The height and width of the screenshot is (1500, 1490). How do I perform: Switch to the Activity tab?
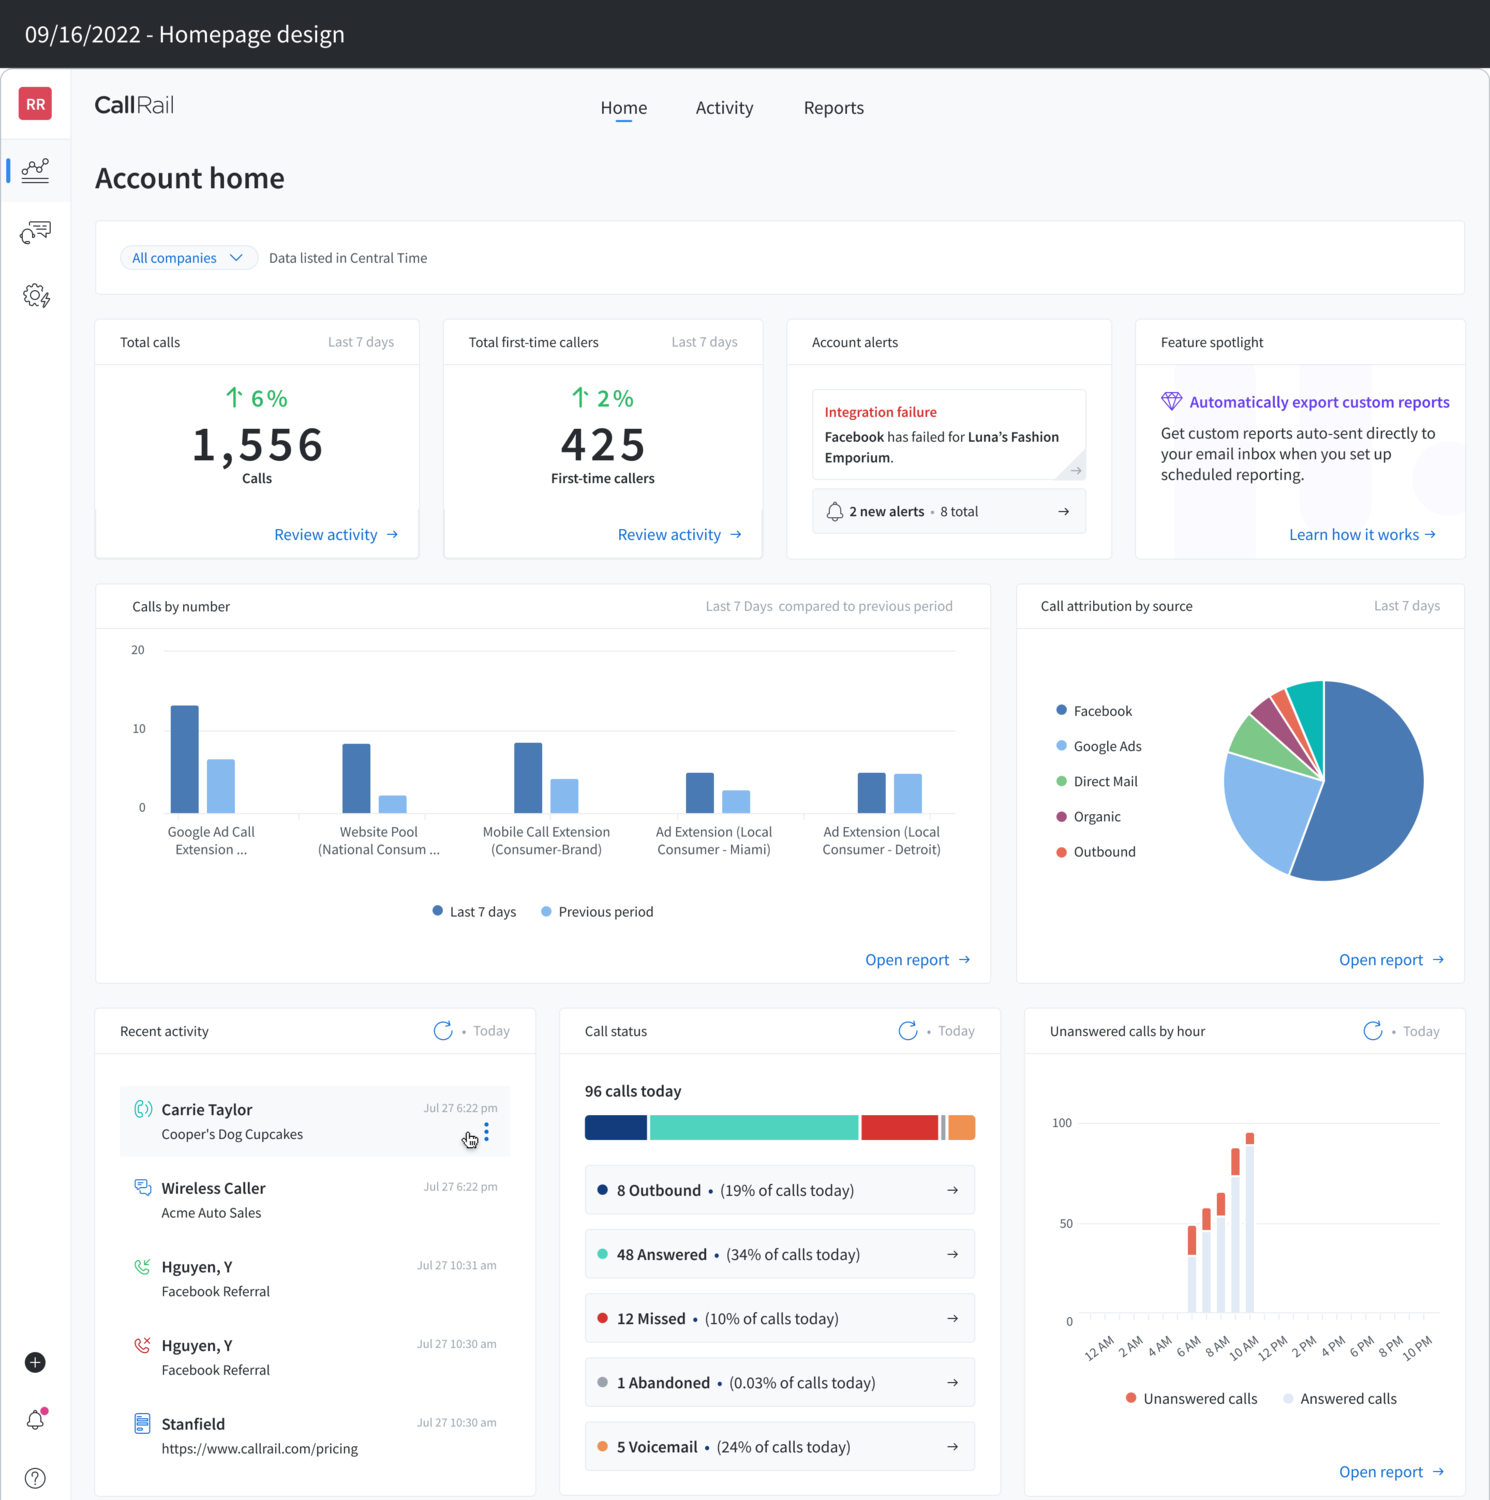pyautogui.click(x=724, y=107)
